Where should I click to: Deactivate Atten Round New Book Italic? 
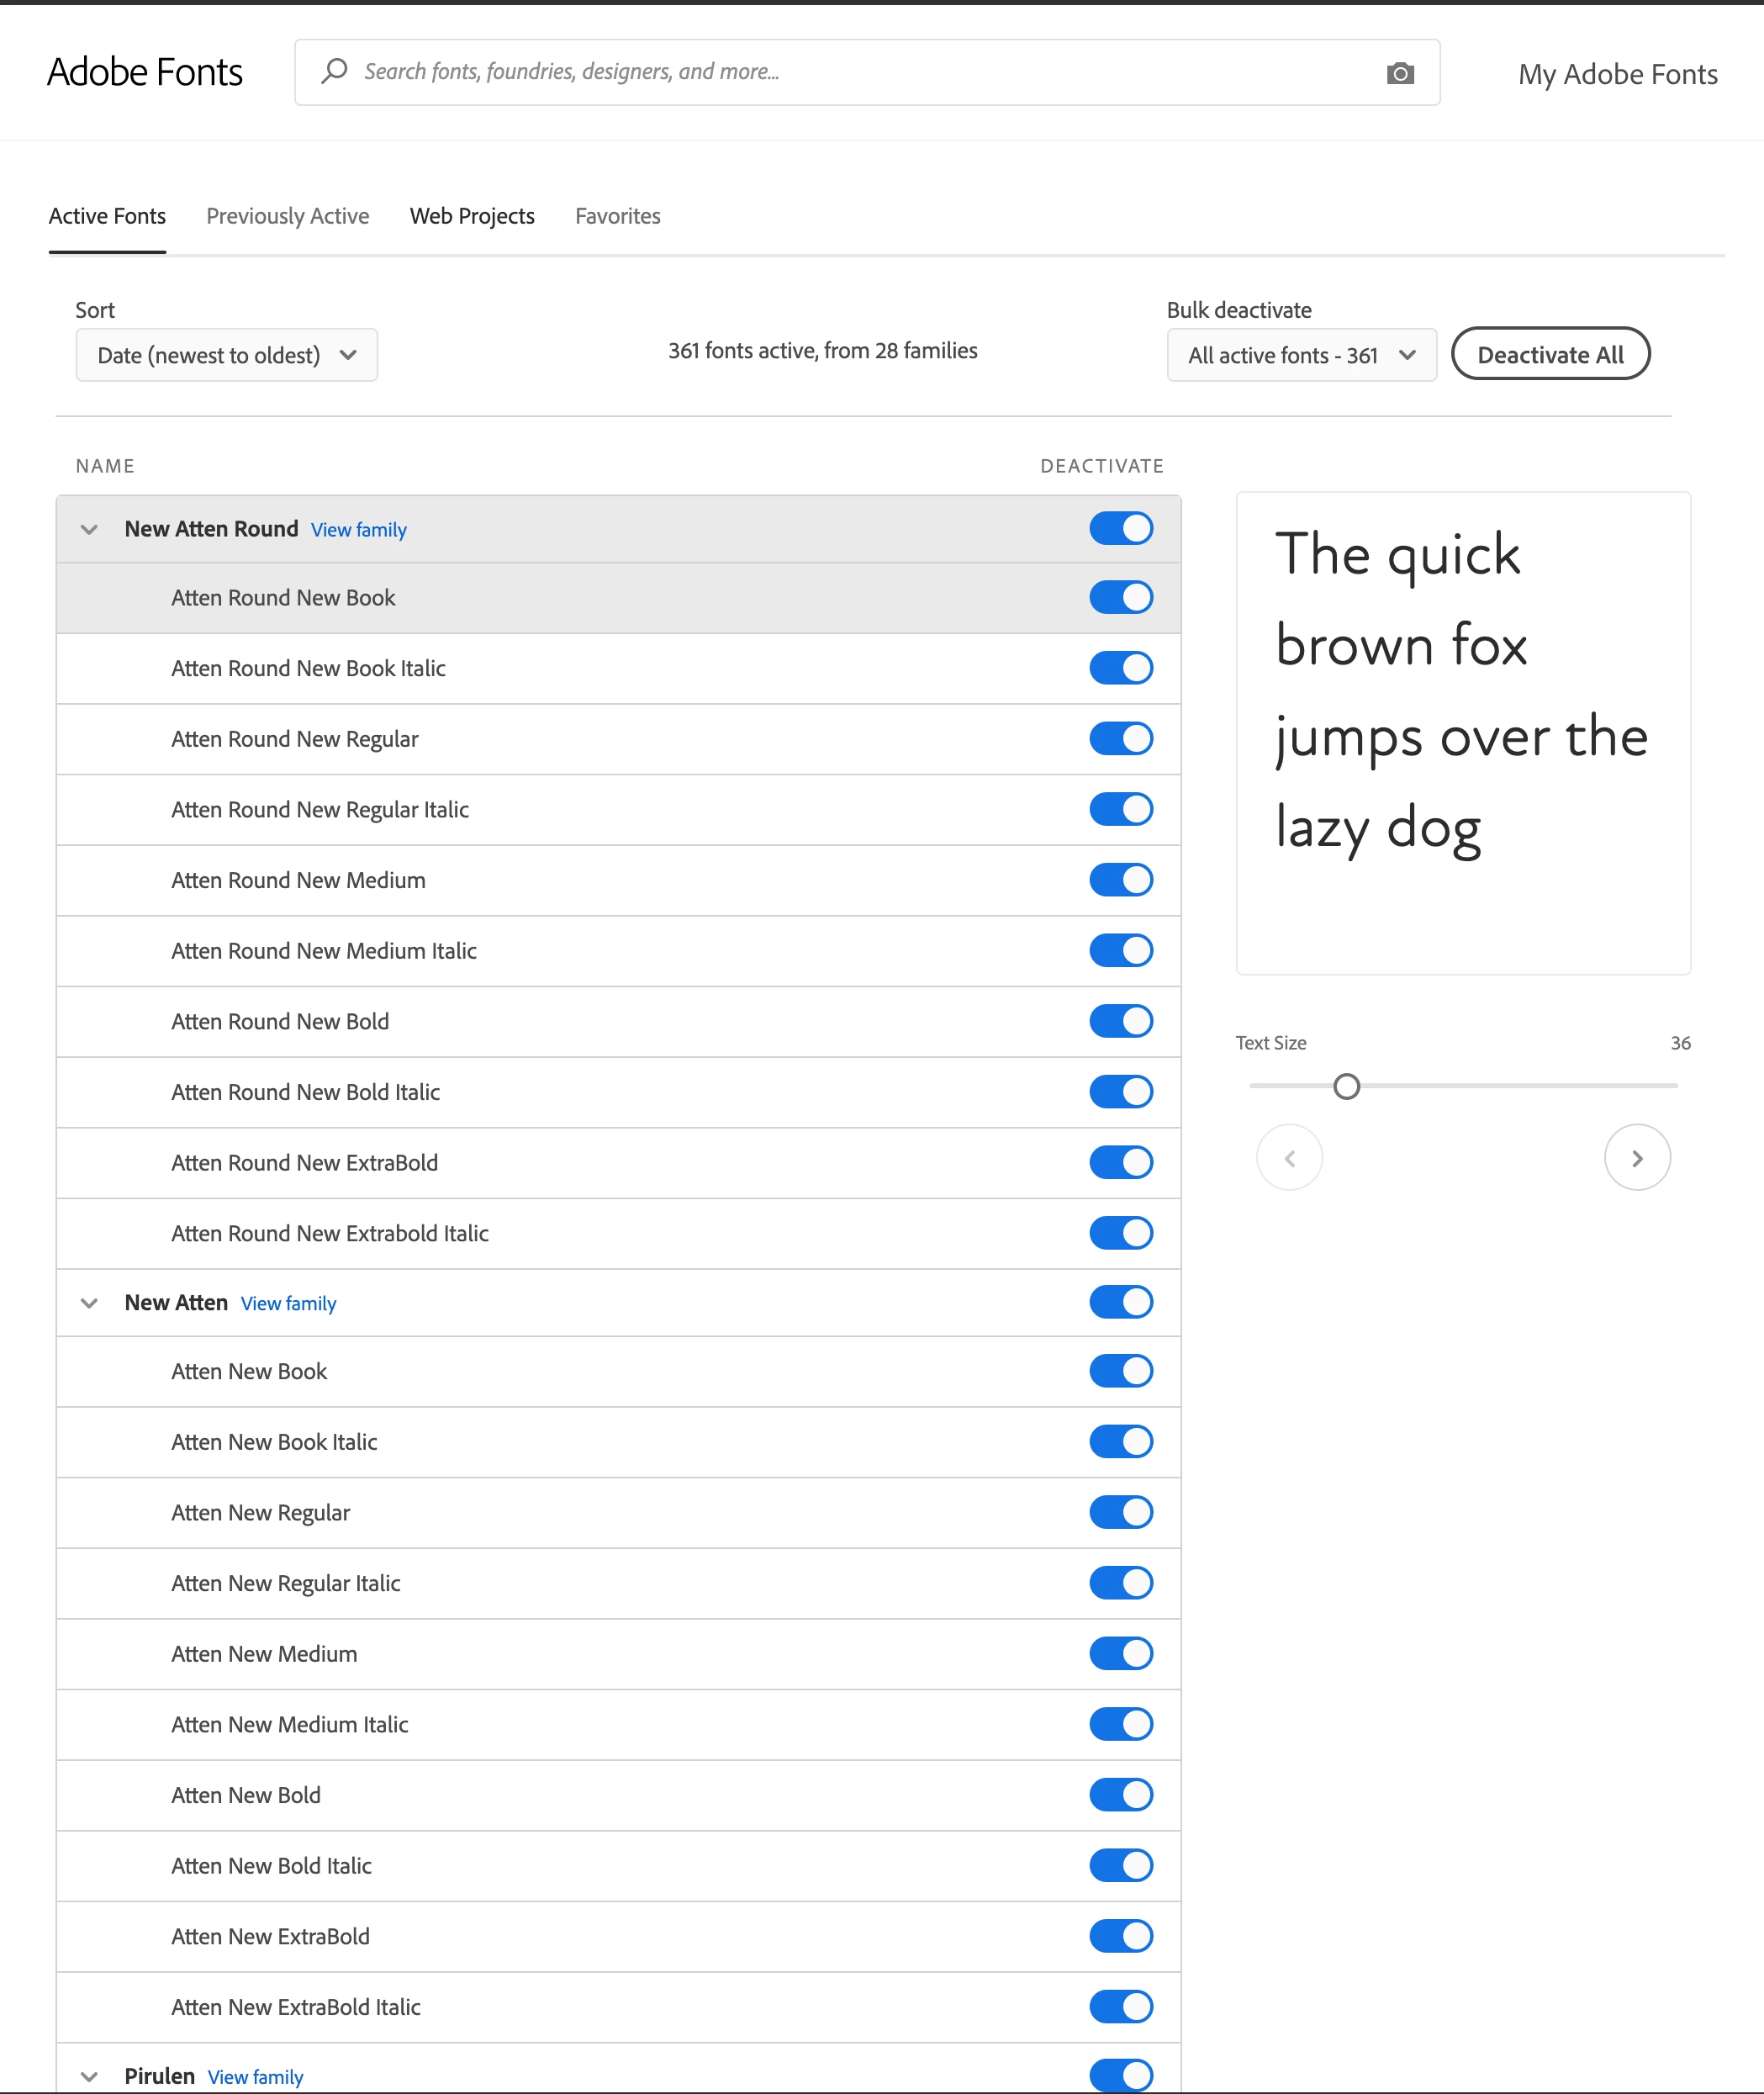[x=1120, y=668]
